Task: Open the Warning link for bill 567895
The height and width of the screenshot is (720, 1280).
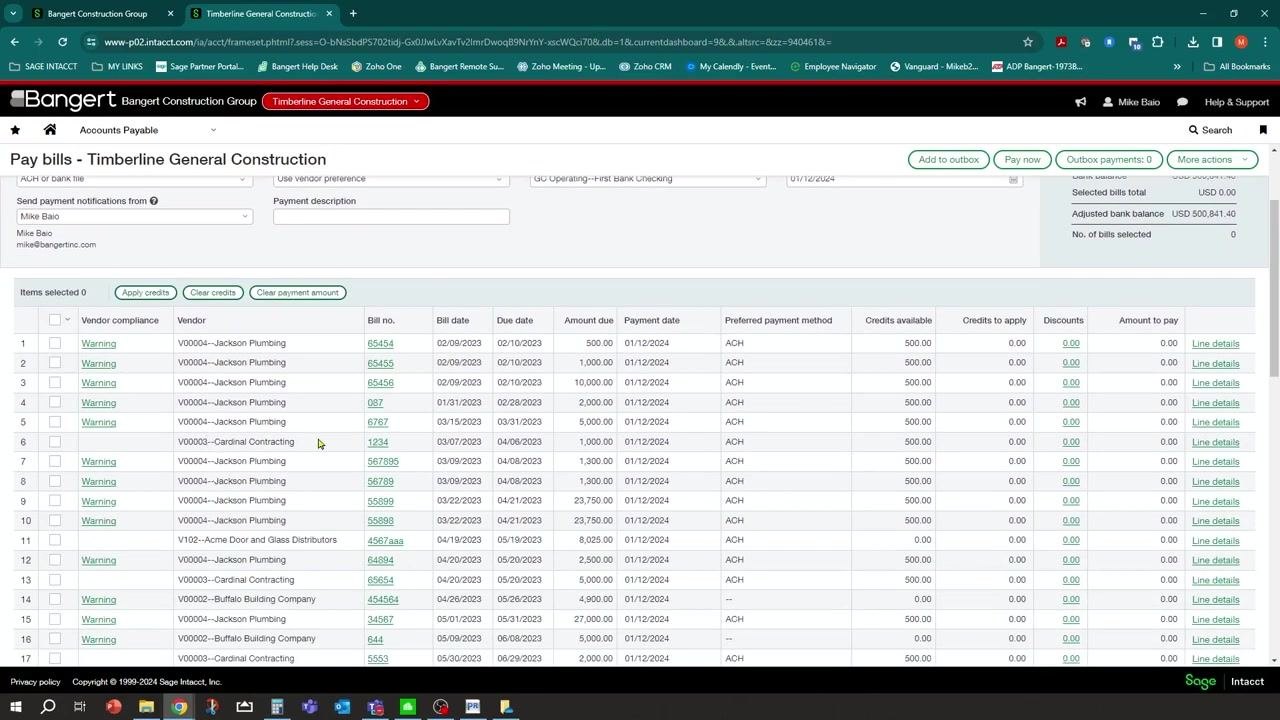Action: 99,462
